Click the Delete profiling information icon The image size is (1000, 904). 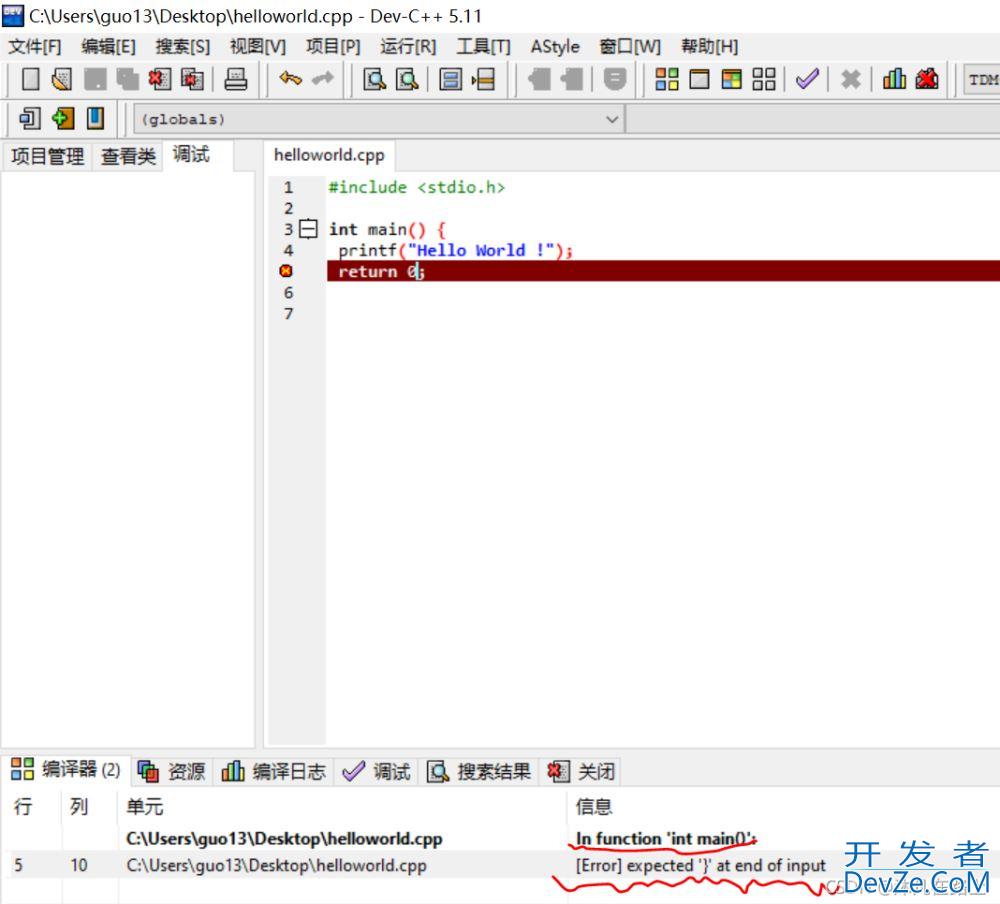point(927,79)
